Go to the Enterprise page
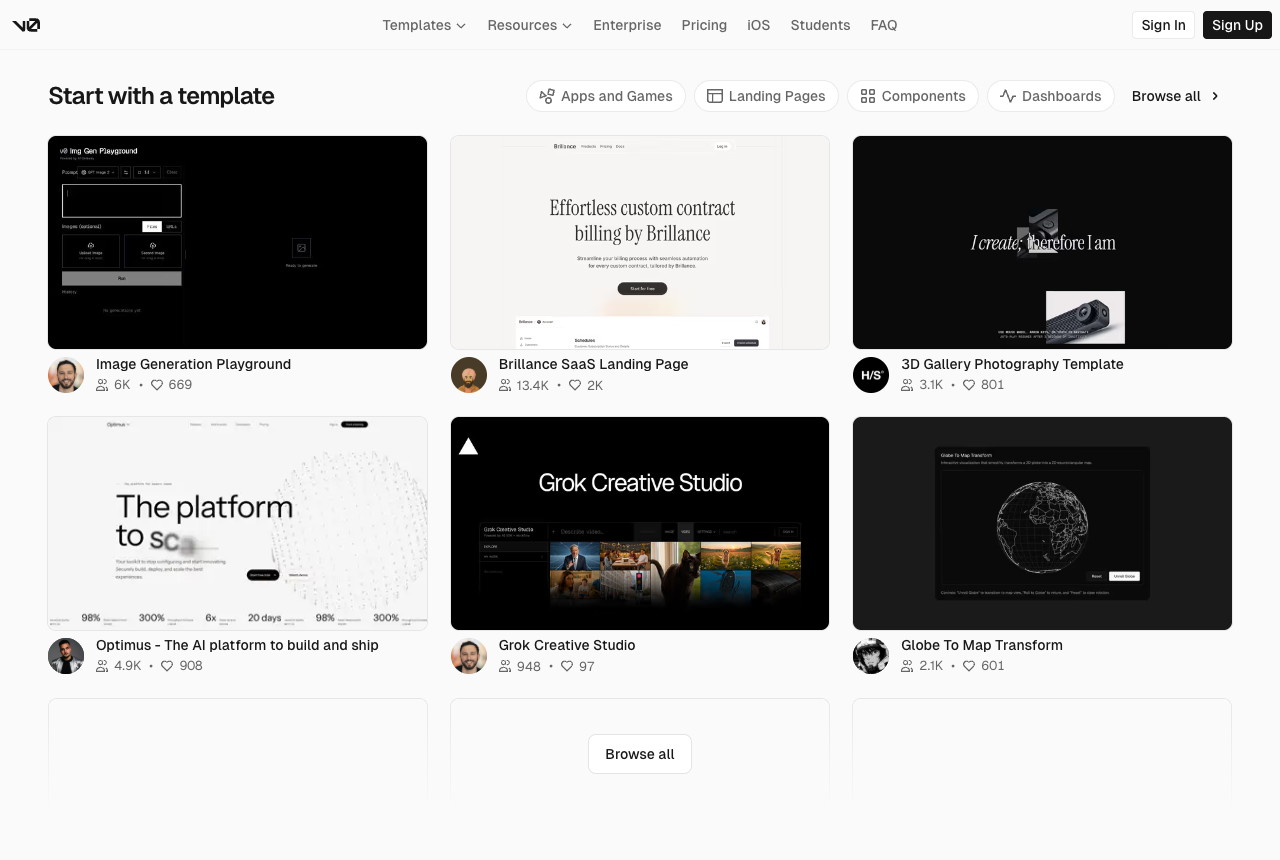Screen dimensions: 1280x860 click(x=627, y=25)
